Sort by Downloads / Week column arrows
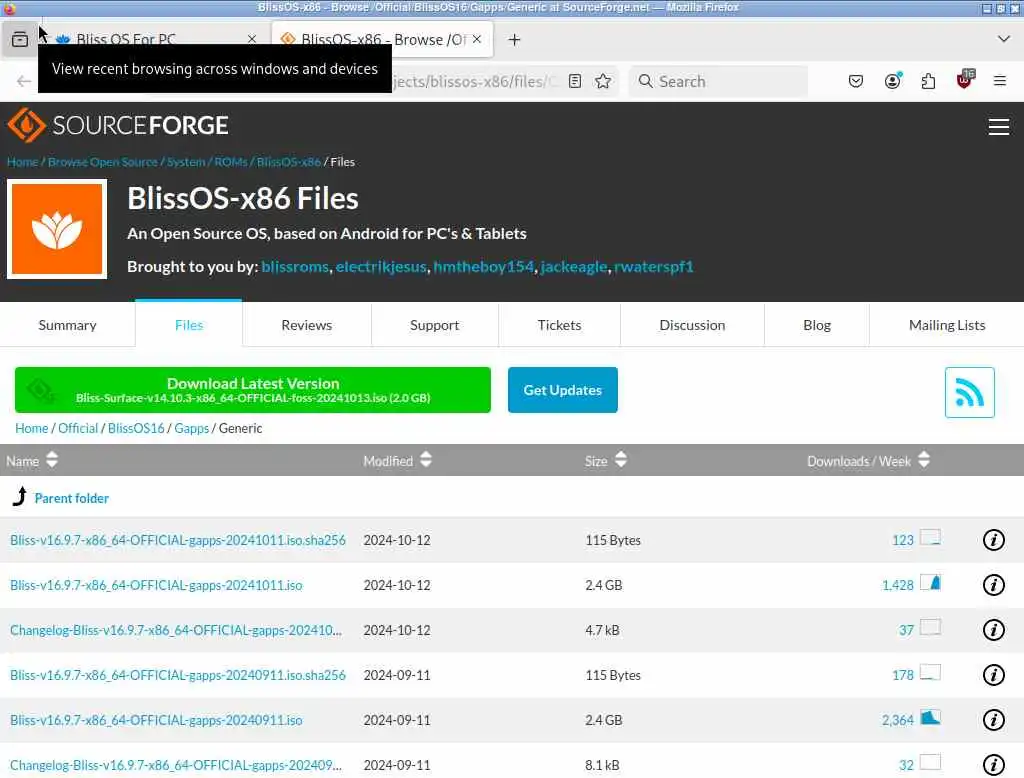 point(923,459)
